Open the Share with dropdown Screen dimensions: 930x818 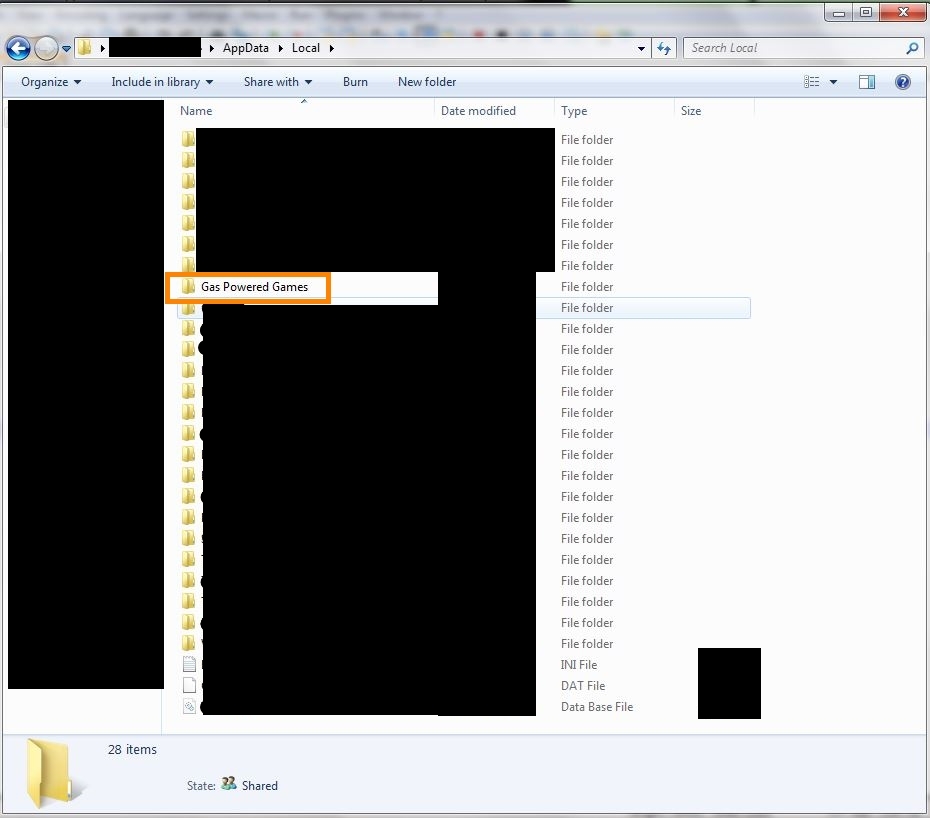pos(277,82)
